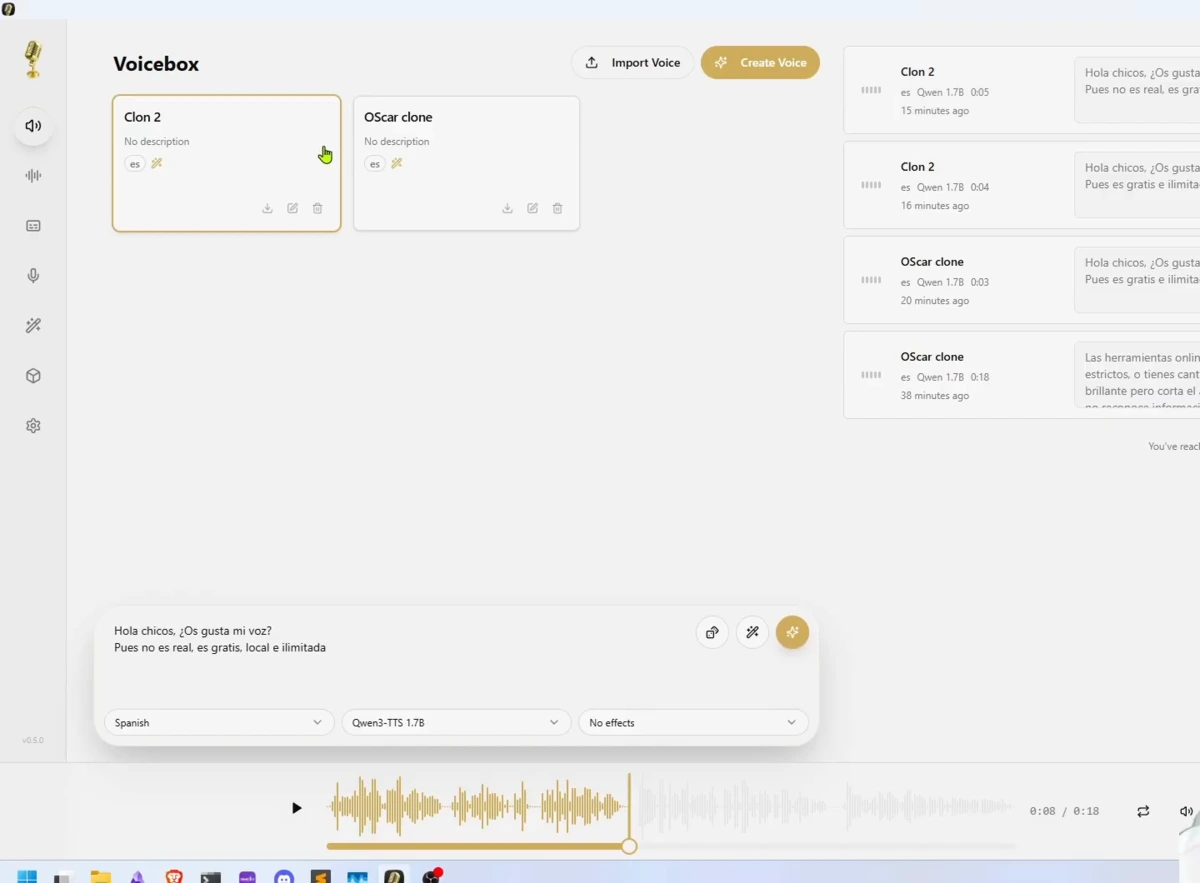Open the Generate speaker tab in sidebar
1200x883 pixels.
tap(33, 126)
